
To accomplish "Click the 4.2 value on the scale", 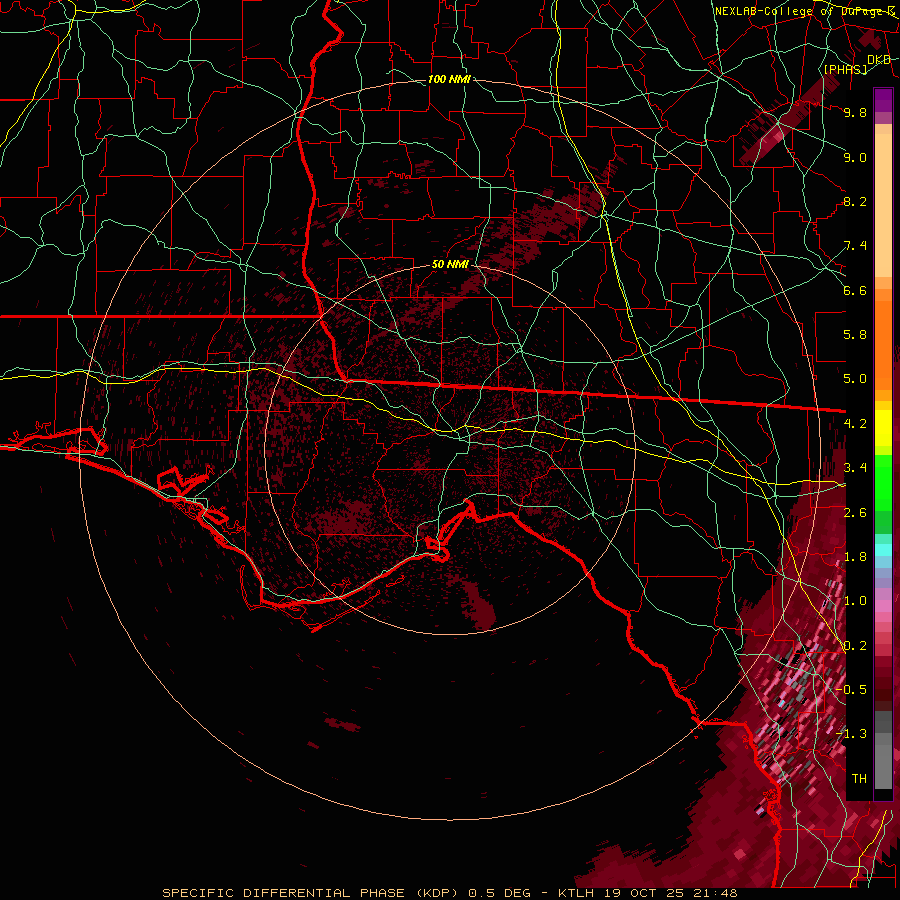I will tap(855, 424).
